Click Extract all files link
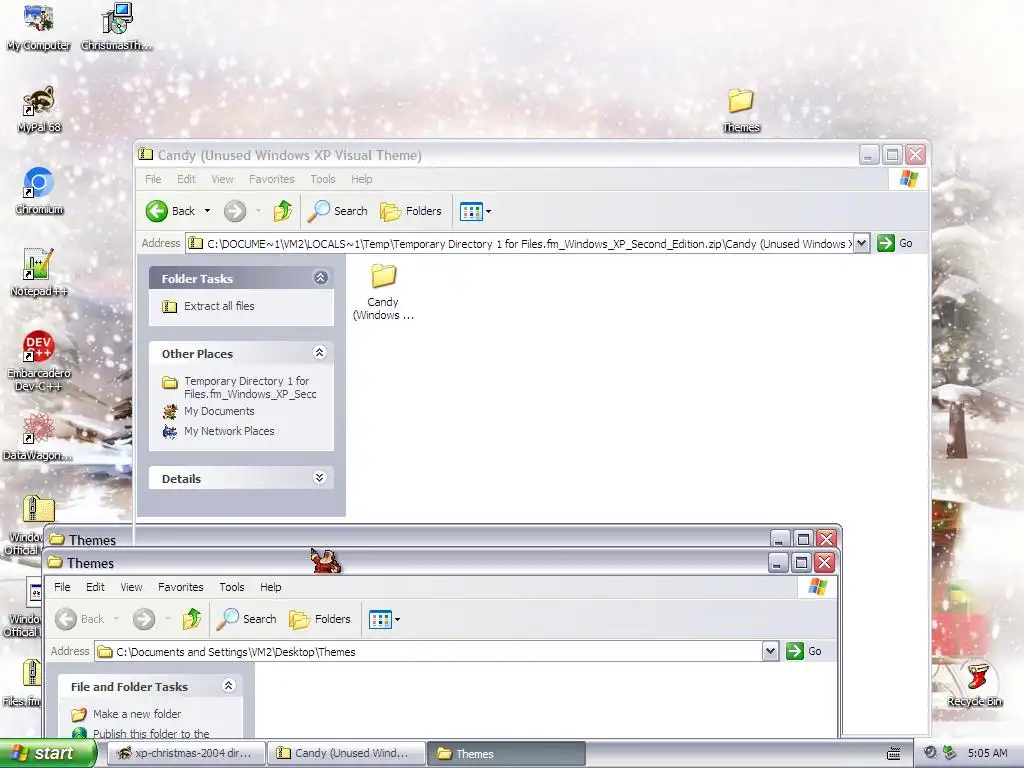 219,306
